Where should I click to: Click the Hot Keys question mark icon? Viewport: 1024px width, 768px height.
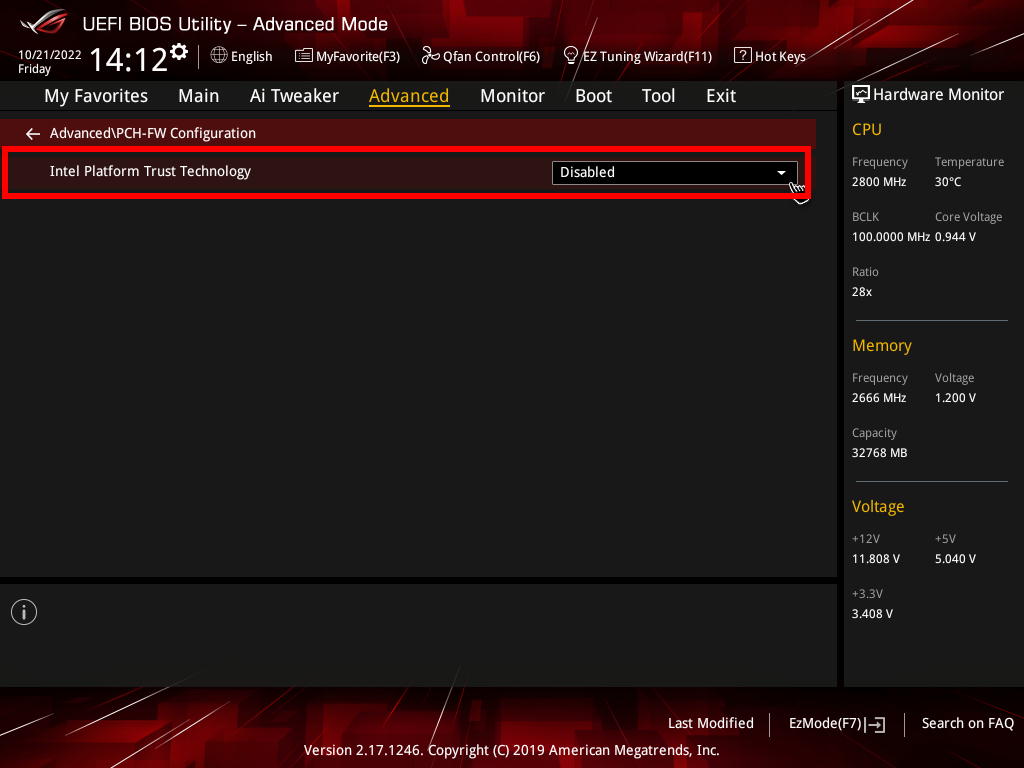coord(743,56)
